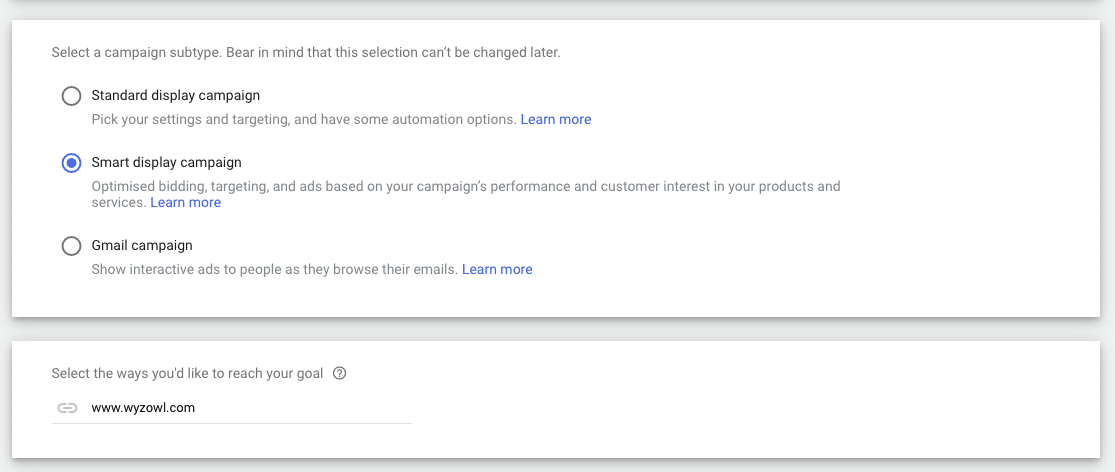
Task: Click the 'Pick your settings and targeting' description
Action: click(x=304, y=119)
